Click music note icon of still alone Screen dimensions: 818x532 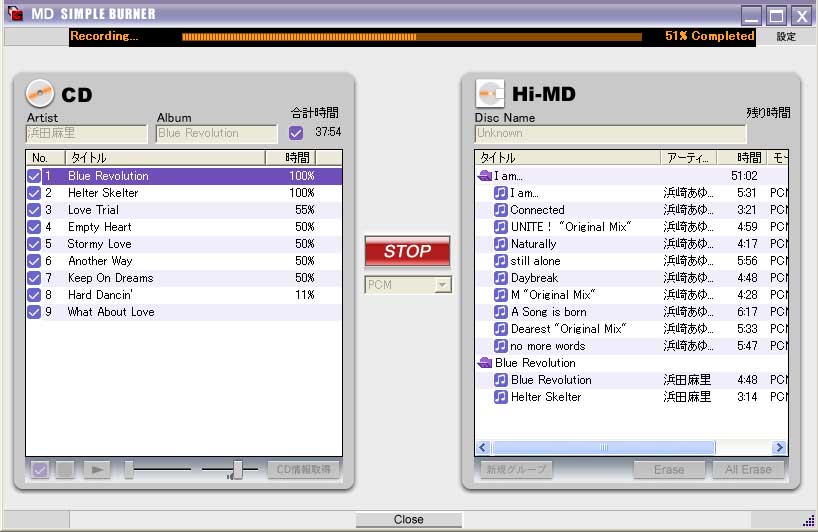point(500,261)
